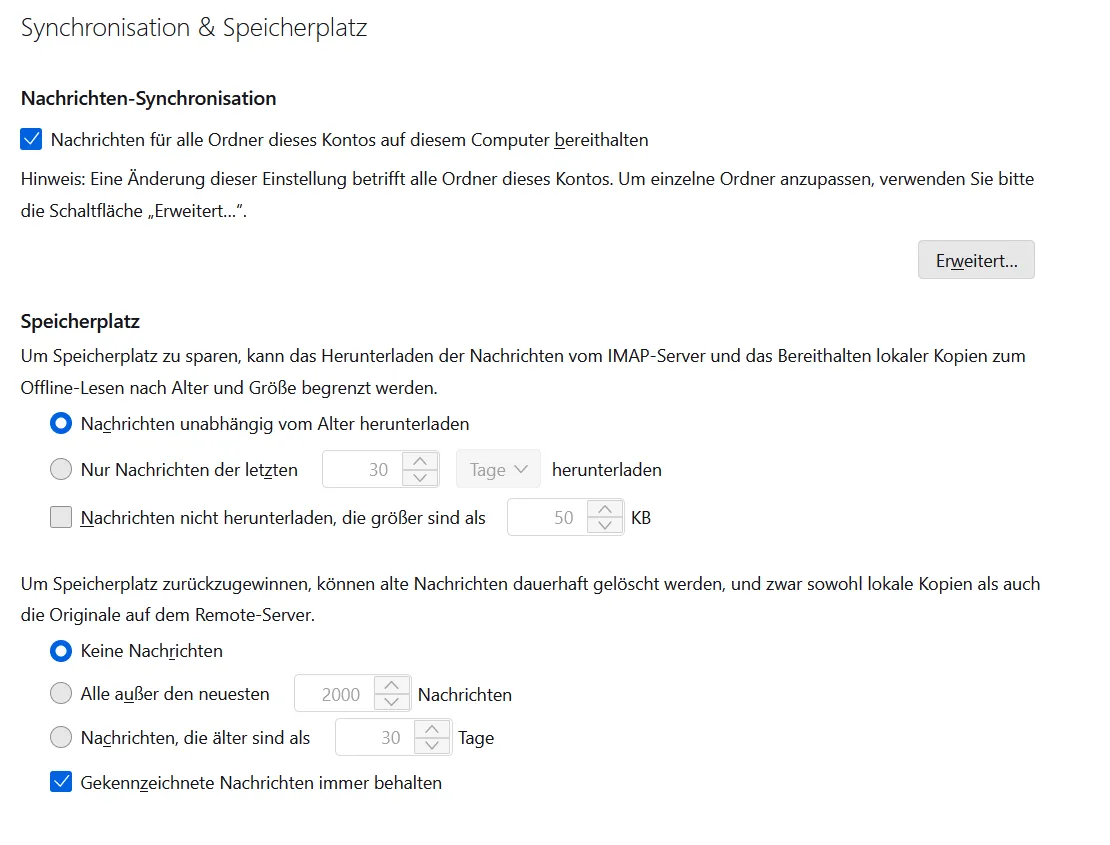1110x845 pixels.
Task: Decrease older-than days spinner down arrow
Action: pyautogui.click(x=432, y=745)
